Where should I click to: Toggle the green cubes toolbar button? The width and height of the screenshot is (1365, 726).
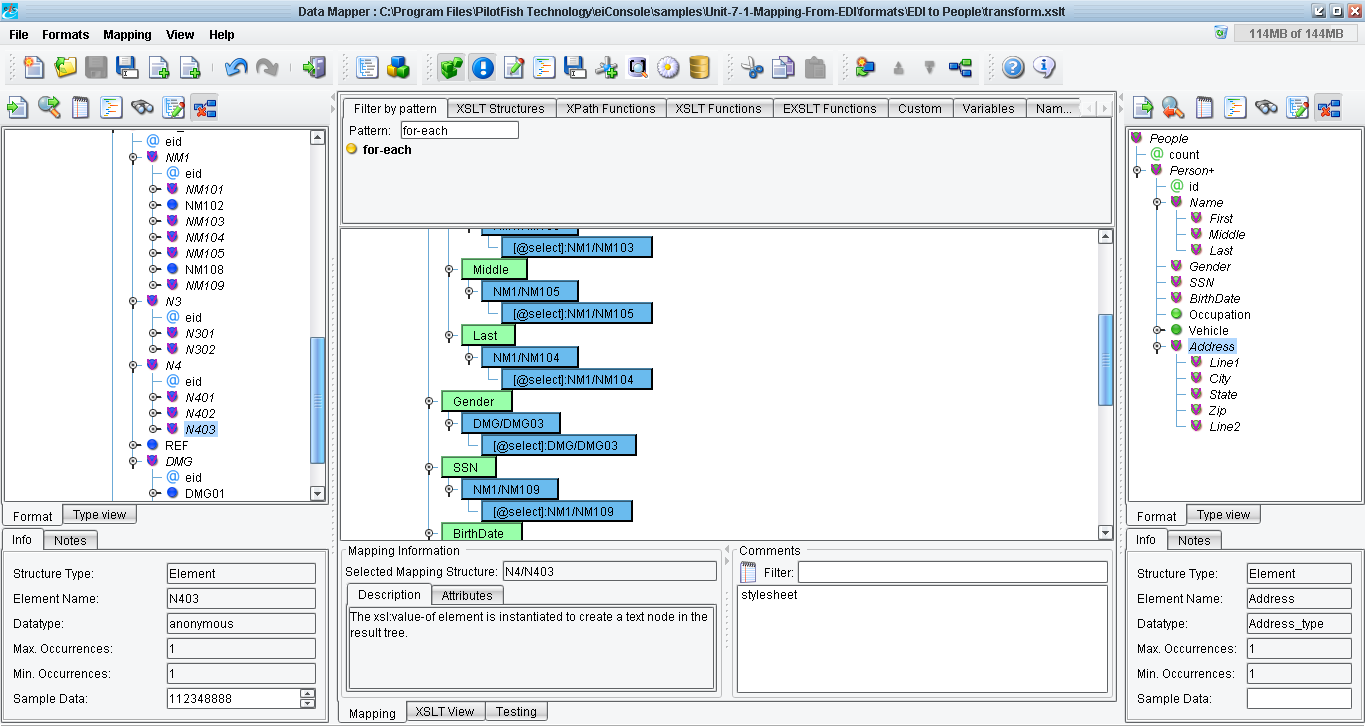click(451, 67)
